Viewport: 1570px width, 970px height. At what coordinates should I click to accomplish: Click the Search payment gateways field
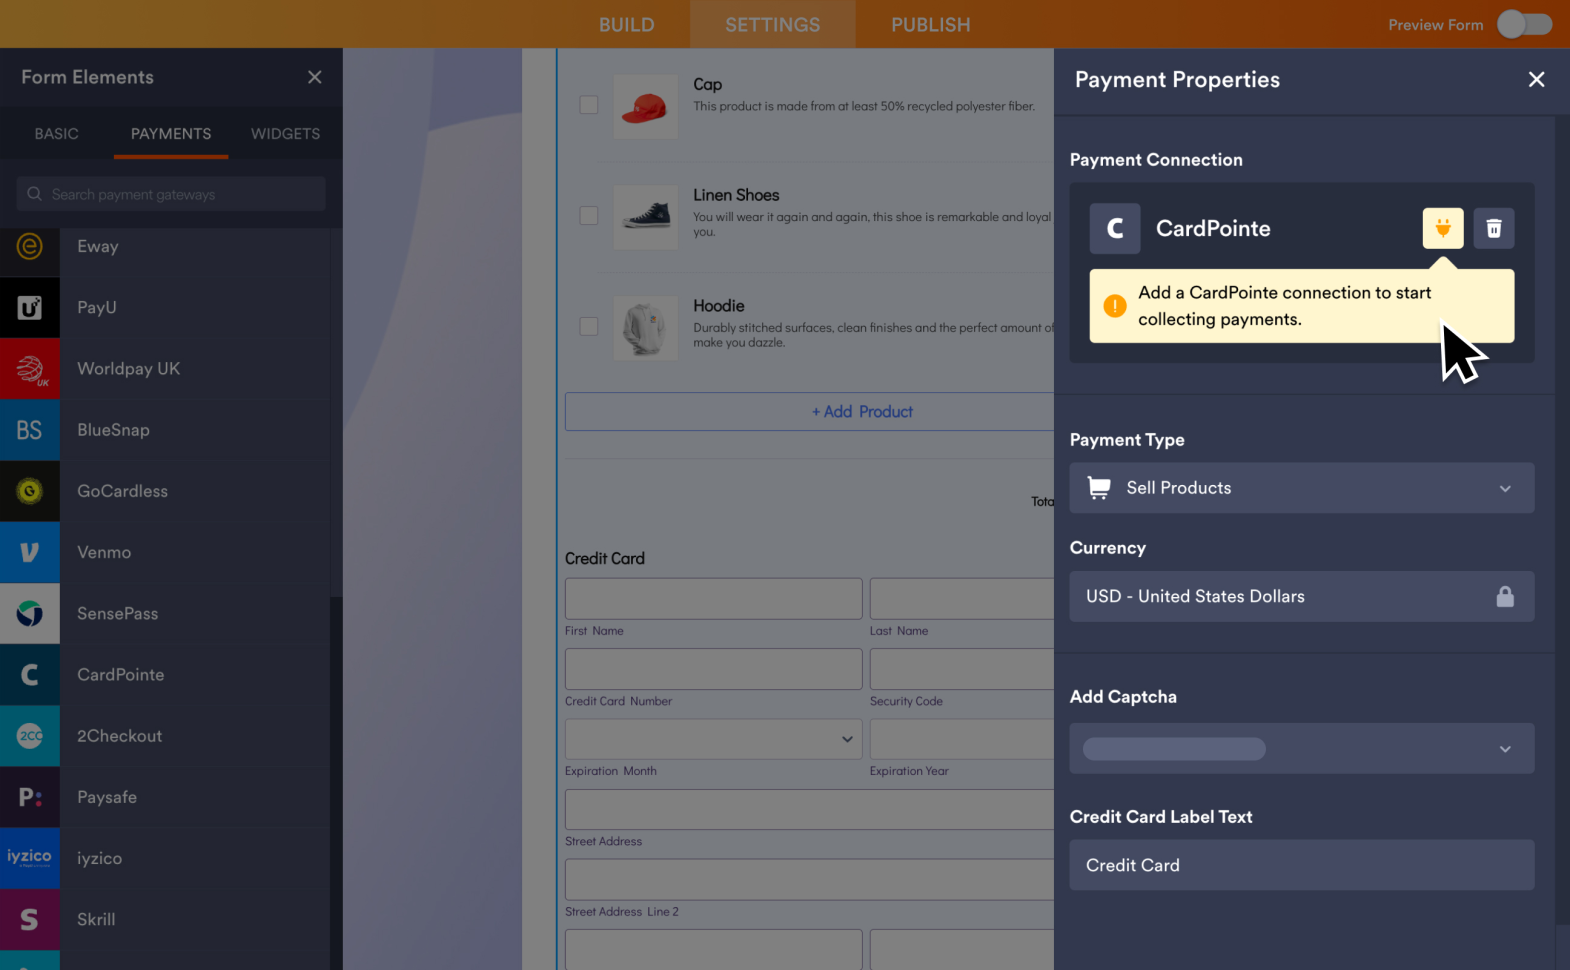click(x=171, y=194)
